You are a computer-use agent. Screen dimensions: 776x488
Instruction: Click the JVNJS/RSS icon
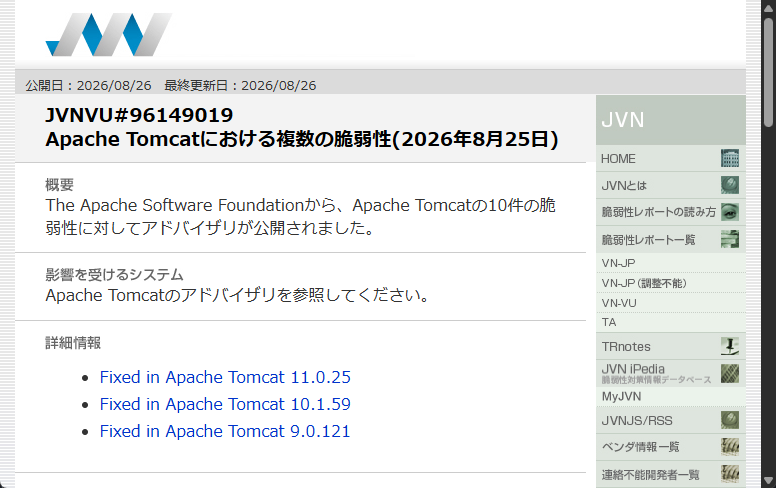729,420
